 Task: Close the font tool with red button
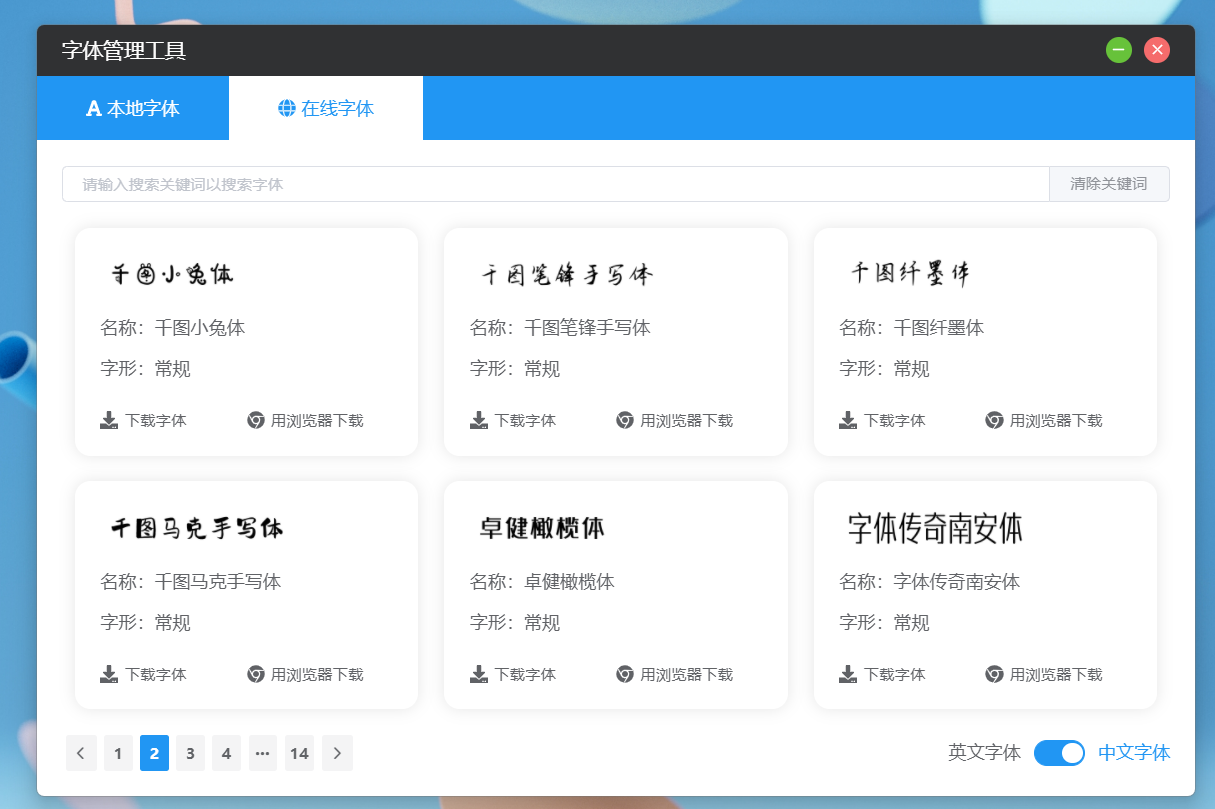coord(1157,50)
